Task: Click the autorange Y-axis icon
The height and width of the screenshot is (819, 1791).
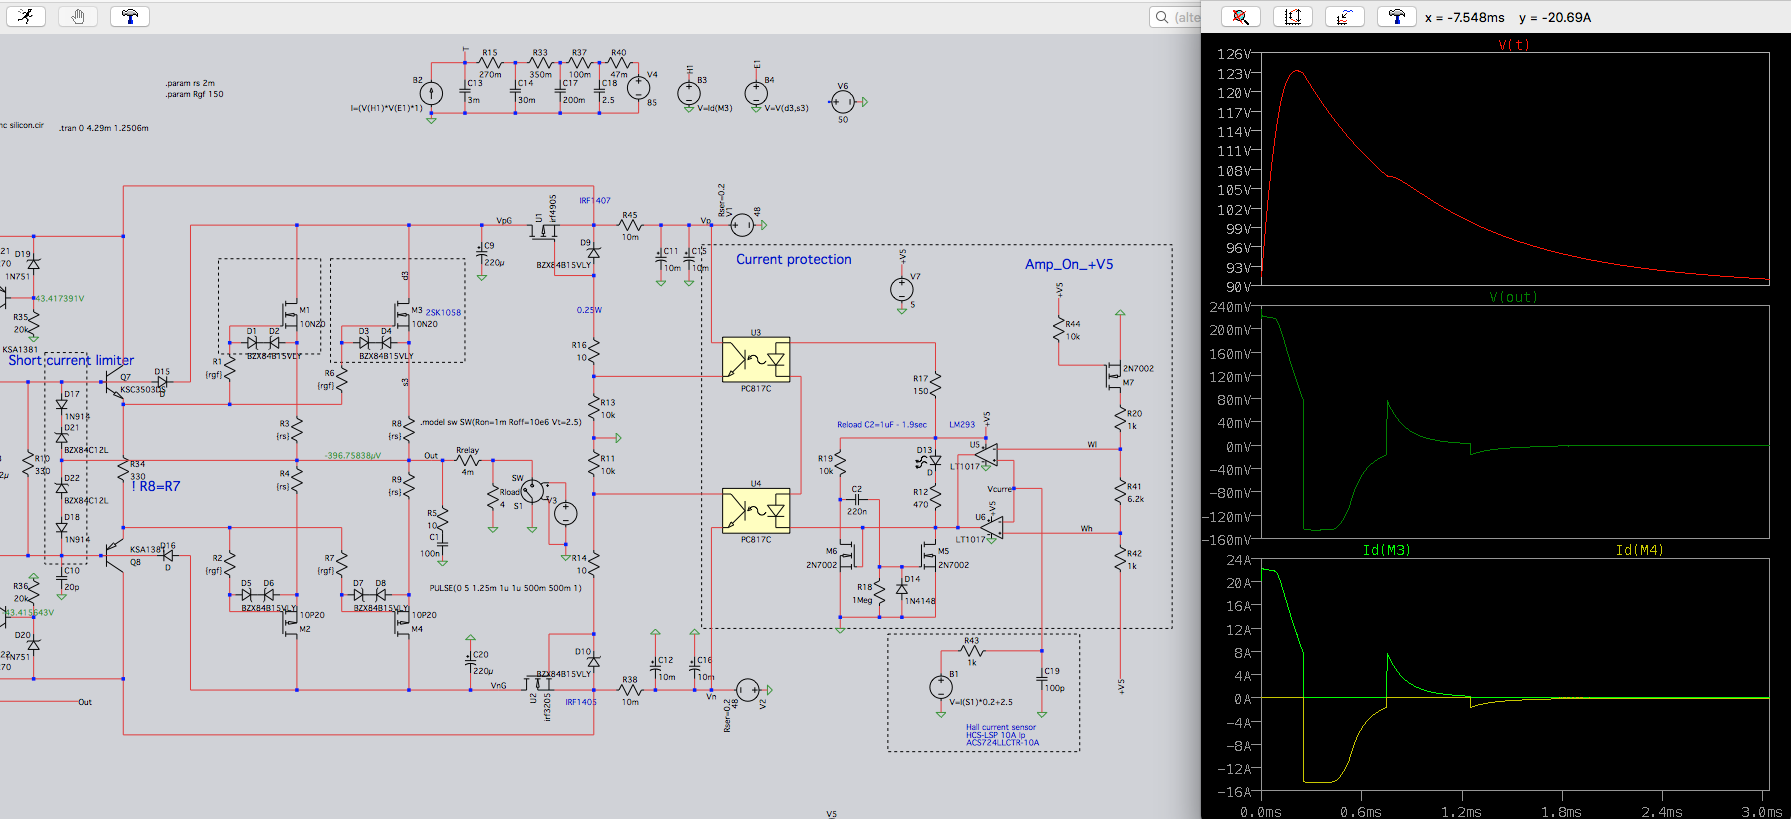Action: (1293, 17)
